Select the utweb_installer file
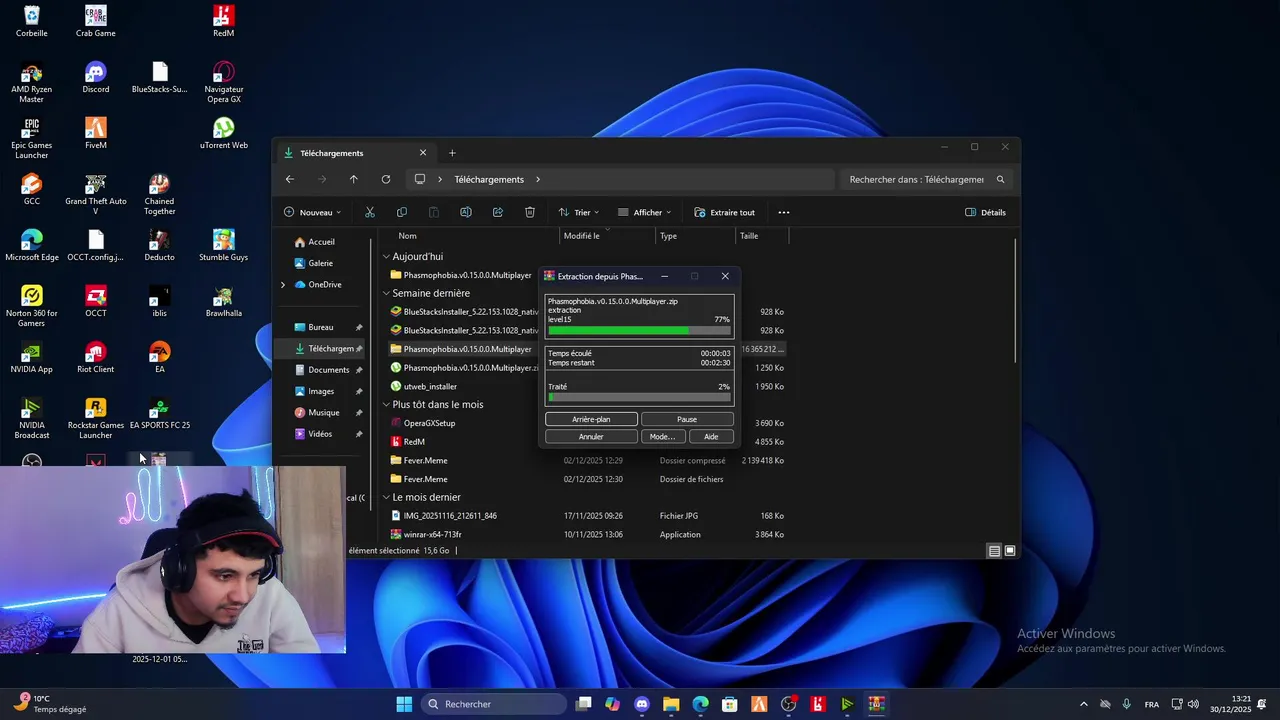 [430, 386]
